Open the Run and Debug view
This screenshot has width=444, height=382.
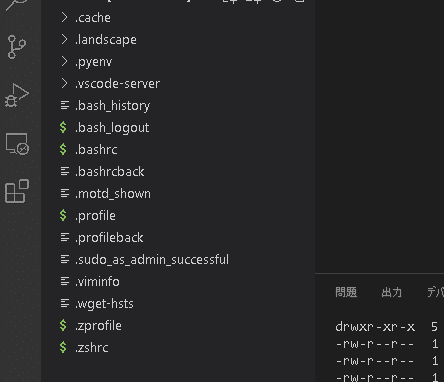pyautogui.click(x=17, y=95)
